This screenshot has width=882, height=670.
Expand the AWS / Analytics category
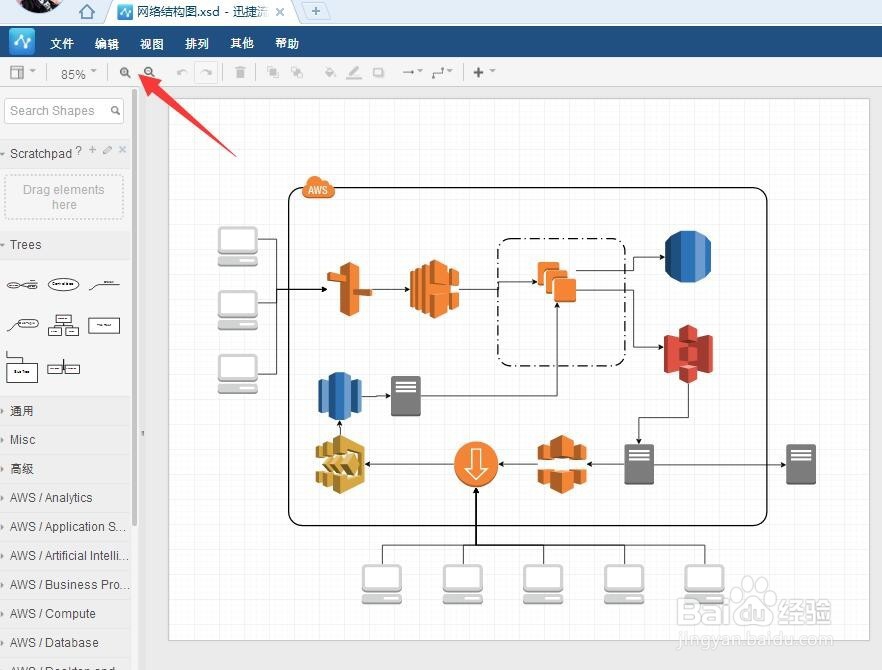65,498
